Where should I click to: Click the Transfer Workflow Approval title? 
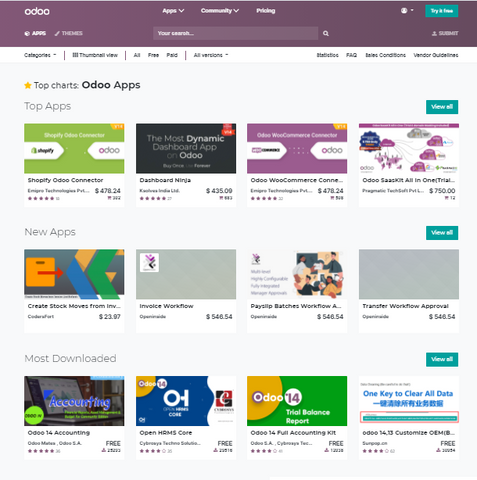click(405, 306)
